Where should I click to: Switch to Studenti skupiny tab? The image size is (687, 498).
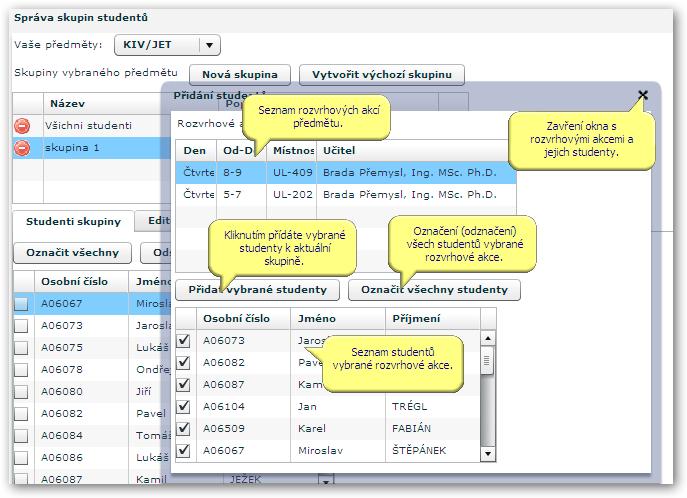pos(73,222)
